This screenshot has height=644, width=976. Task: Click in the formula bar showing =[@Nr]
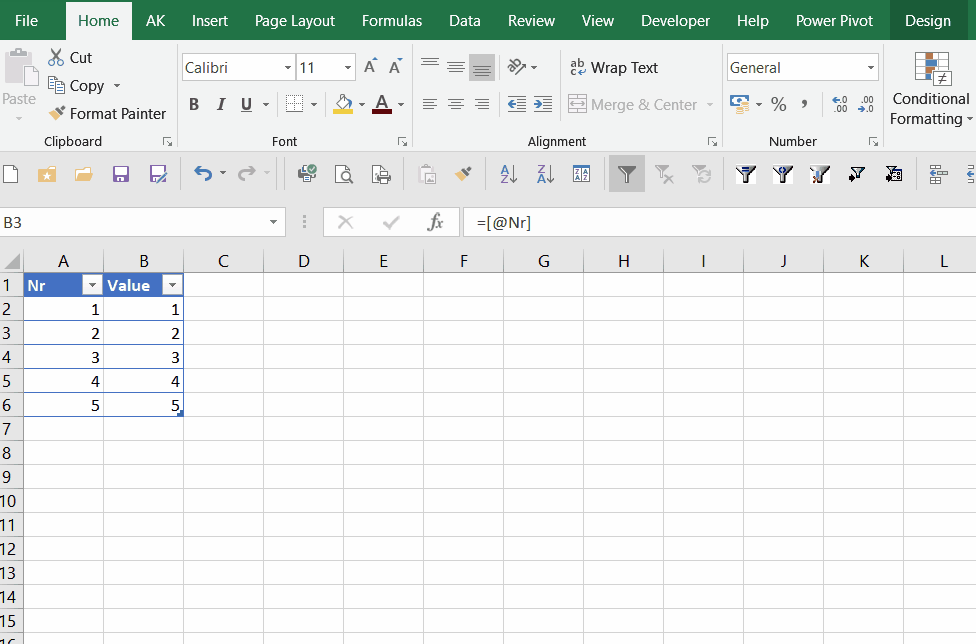(x=719, y=222)
